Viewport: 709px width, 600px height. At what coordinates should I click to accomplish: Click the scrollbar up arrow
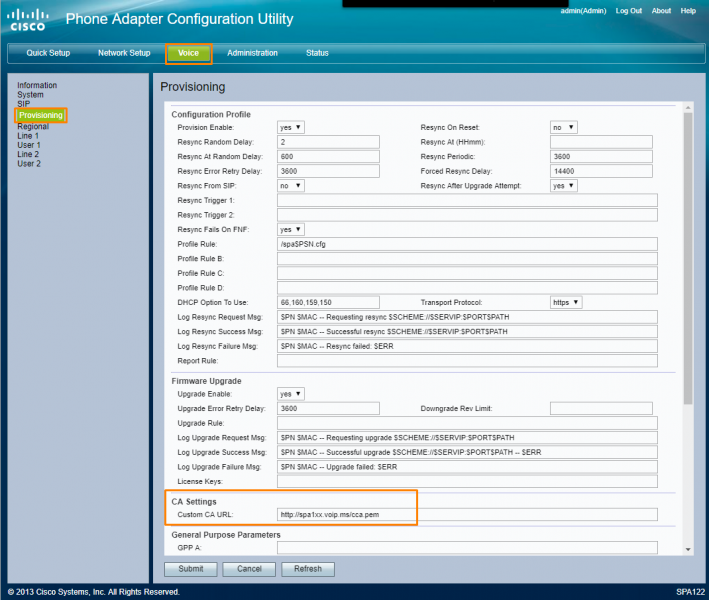(688, 108)
